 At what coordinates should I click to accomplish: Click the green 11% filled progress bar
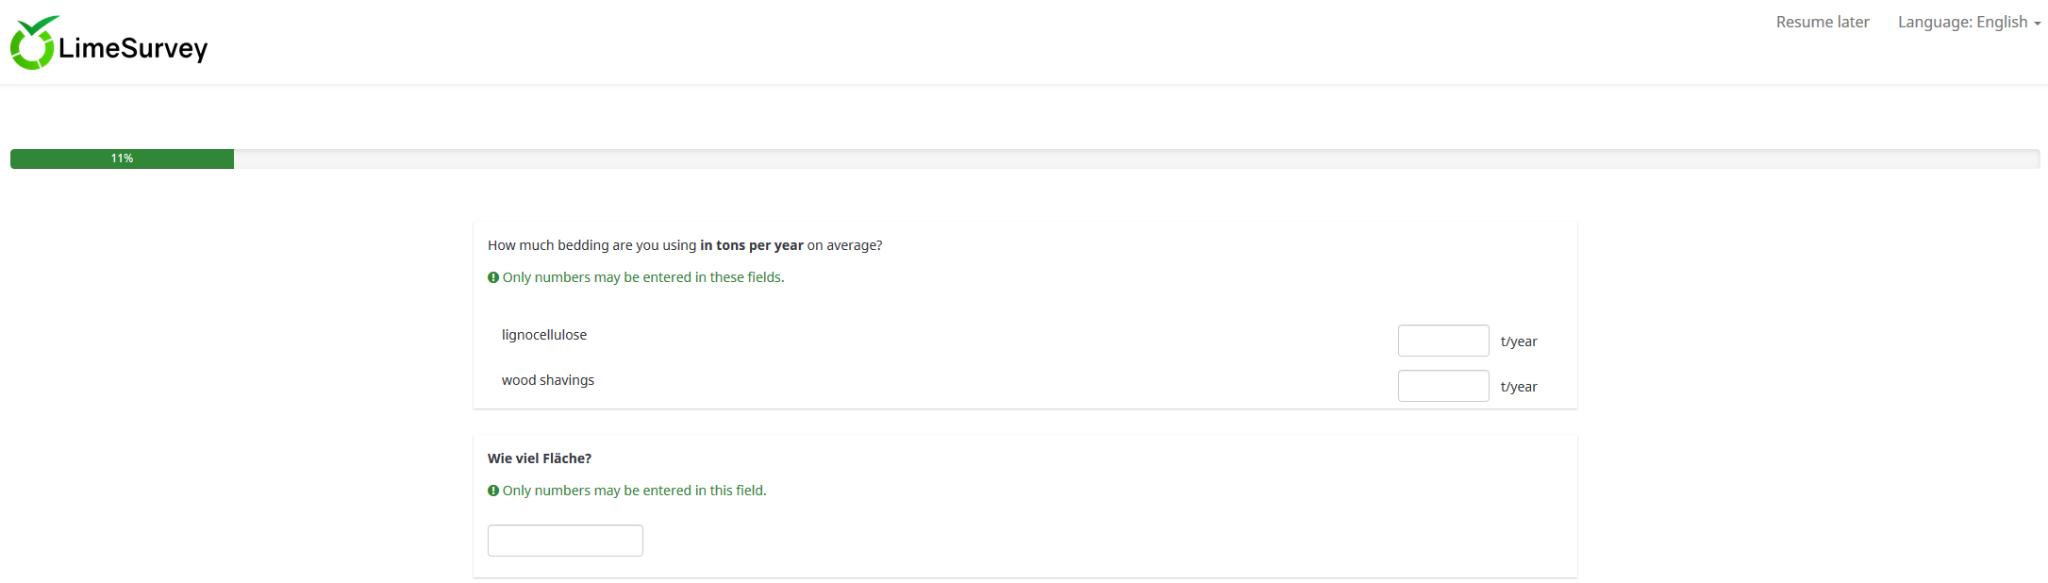click(x=122, y=159)
